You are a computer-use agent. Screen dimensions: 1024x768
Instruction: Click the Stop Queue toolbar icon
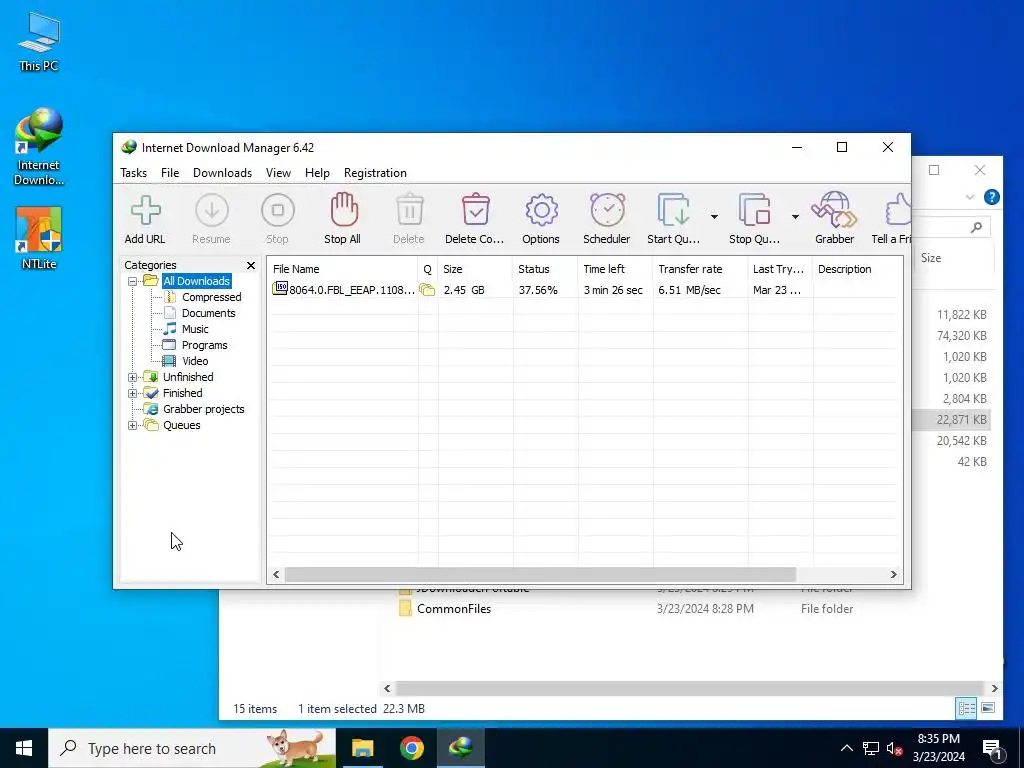tap(754, 210)
